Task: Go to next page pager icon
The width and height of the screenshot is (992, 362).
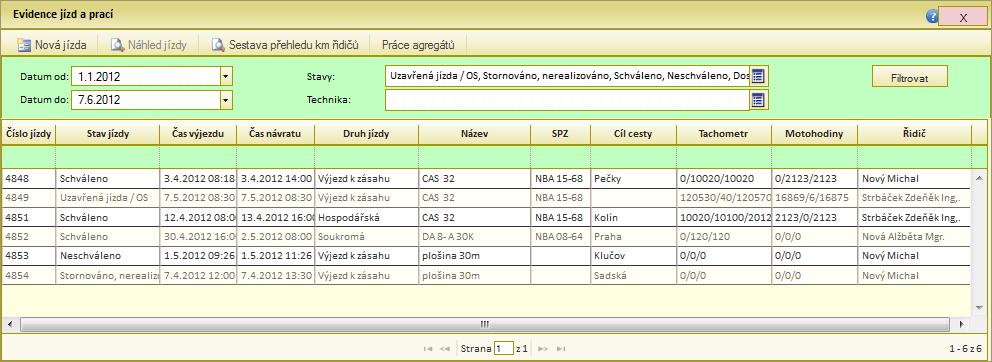Action: pos(542,349)
